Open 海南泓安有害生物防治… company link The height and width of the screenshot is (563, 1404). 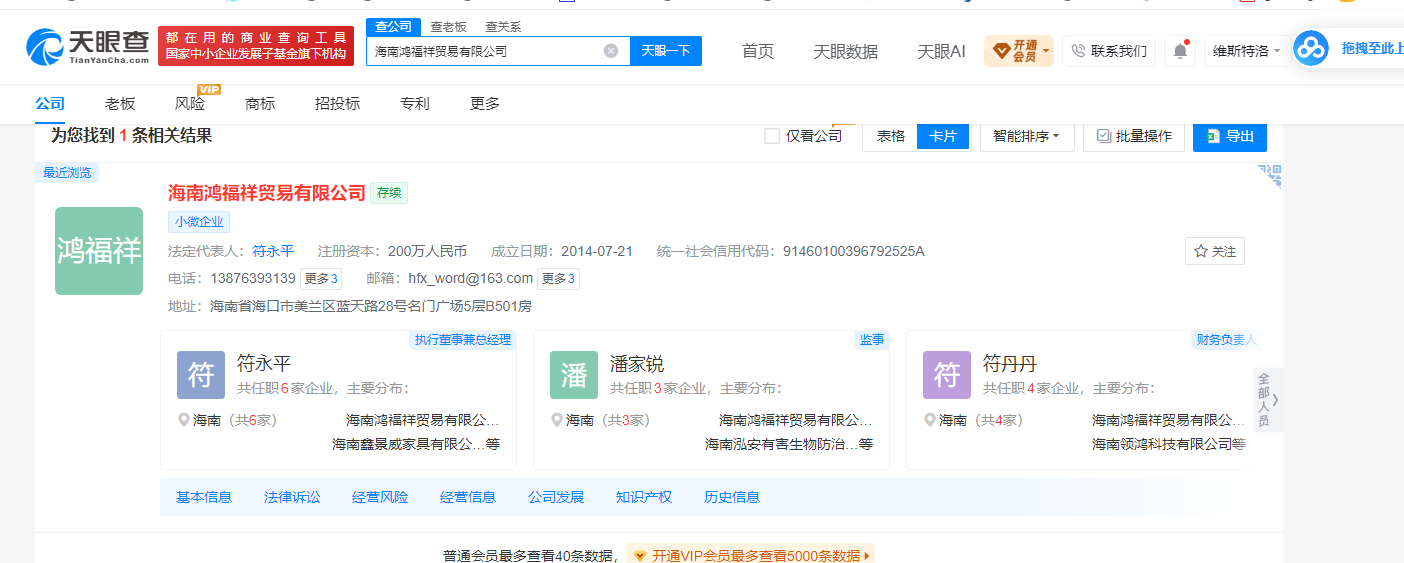782,444
